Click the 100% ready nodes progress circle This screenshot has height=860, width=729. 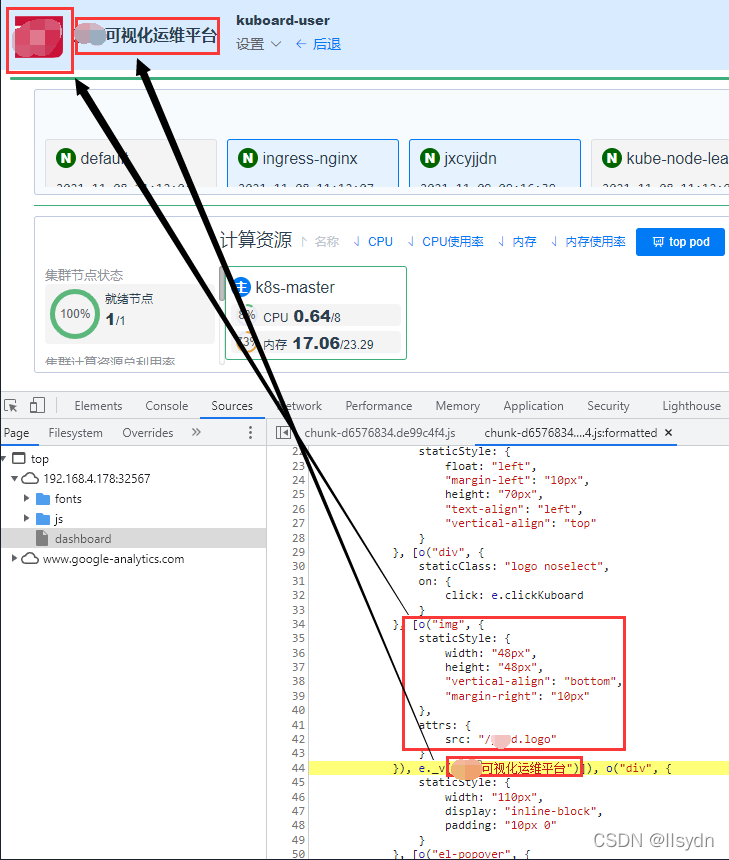click(75, 314)
